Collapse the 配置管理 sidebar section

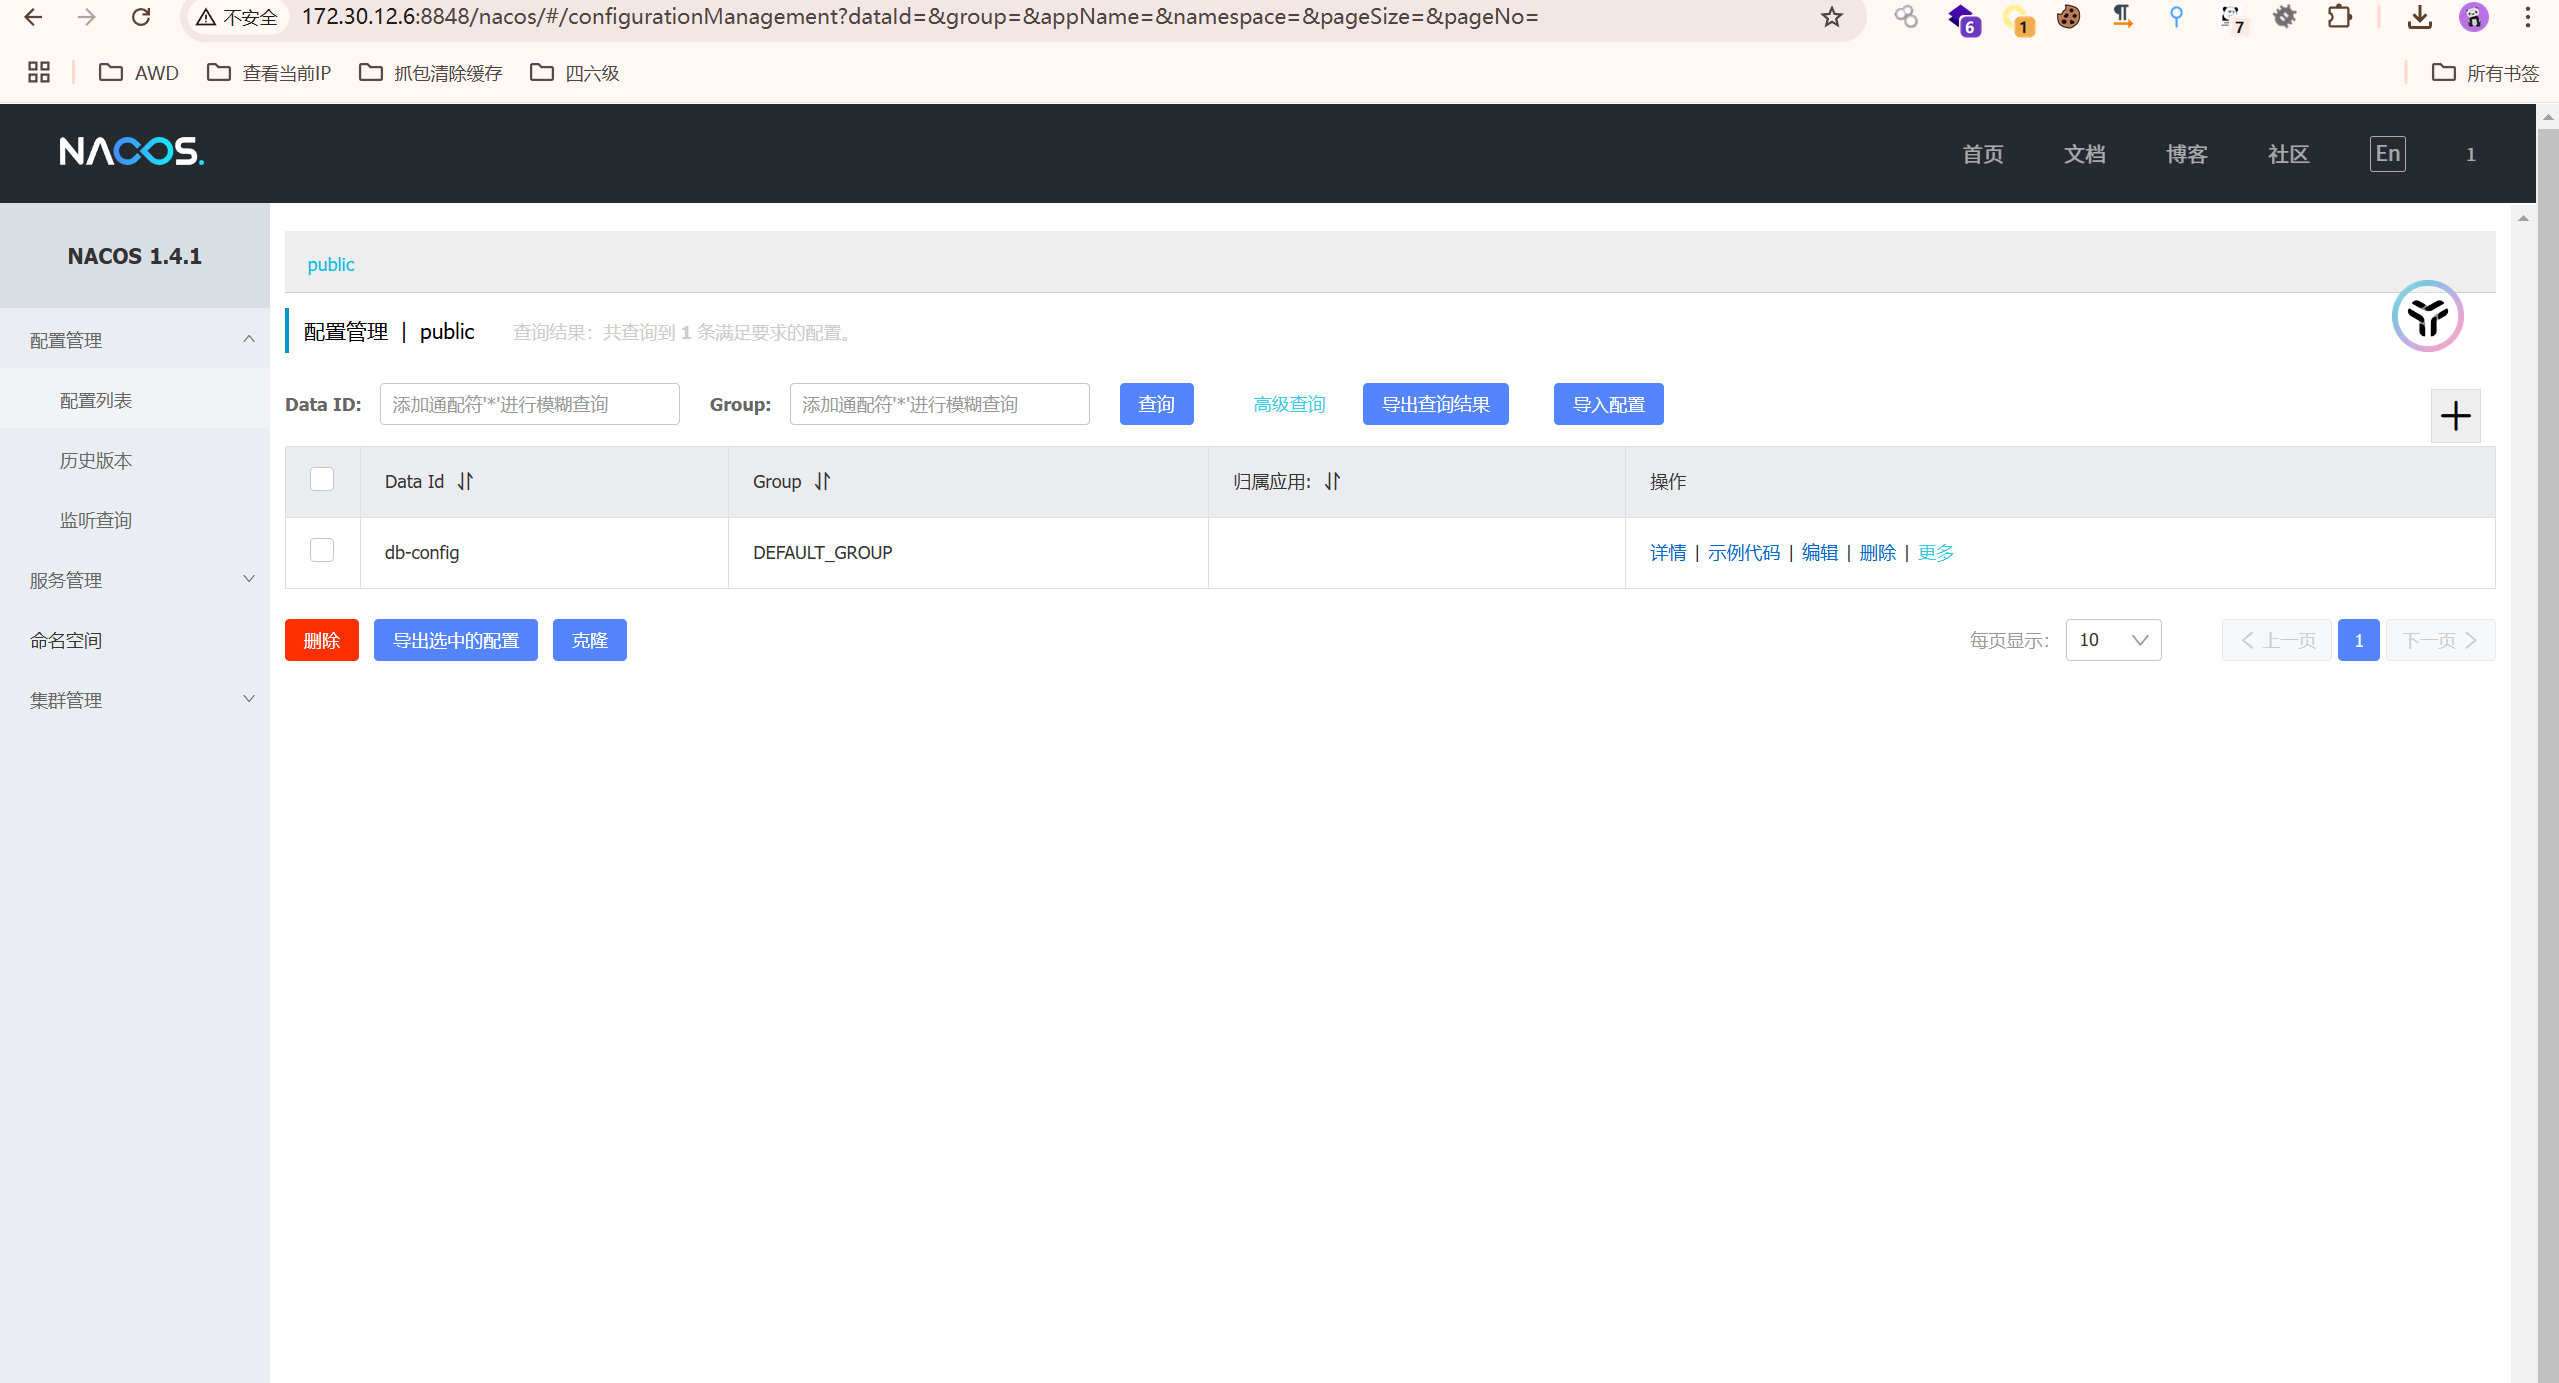coord(135,340)
